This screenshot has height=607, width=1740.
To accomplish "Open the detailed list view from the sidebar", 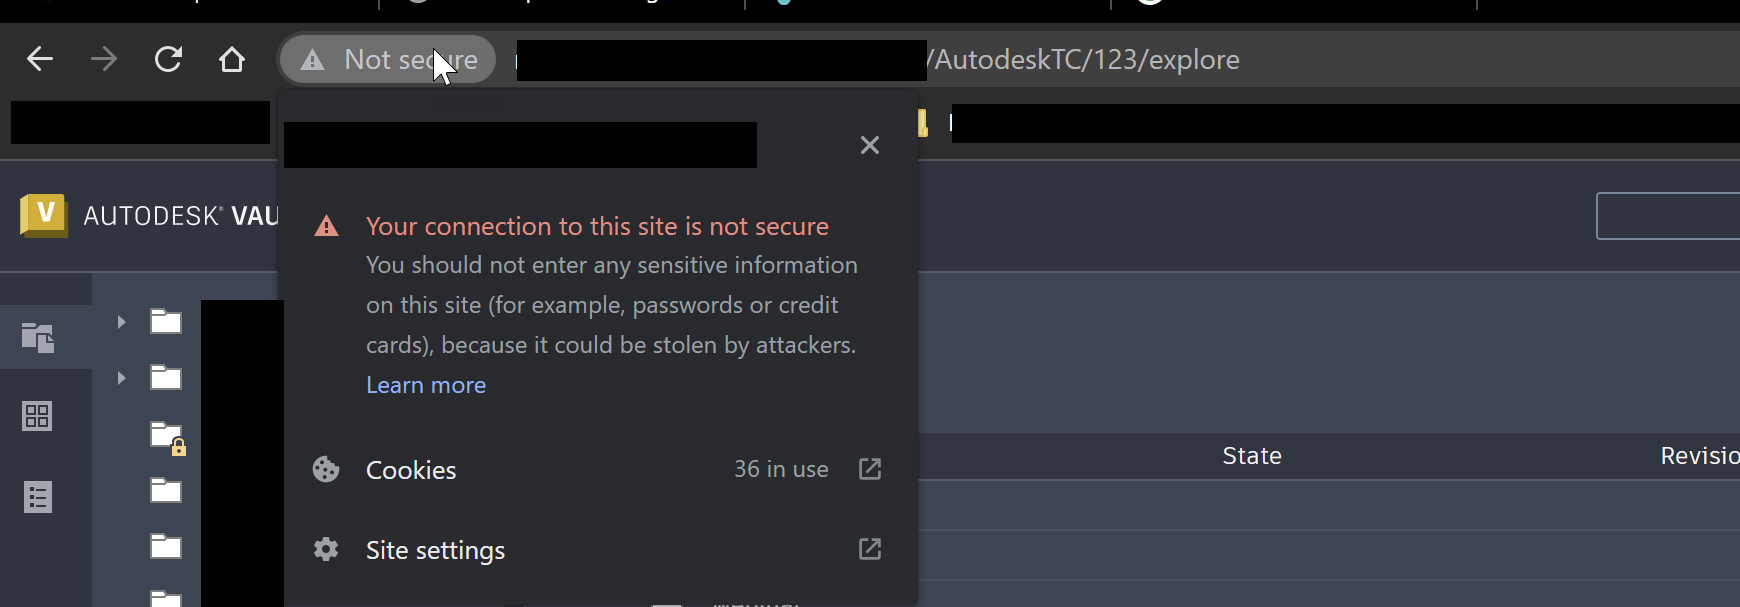I will point(37,496).
